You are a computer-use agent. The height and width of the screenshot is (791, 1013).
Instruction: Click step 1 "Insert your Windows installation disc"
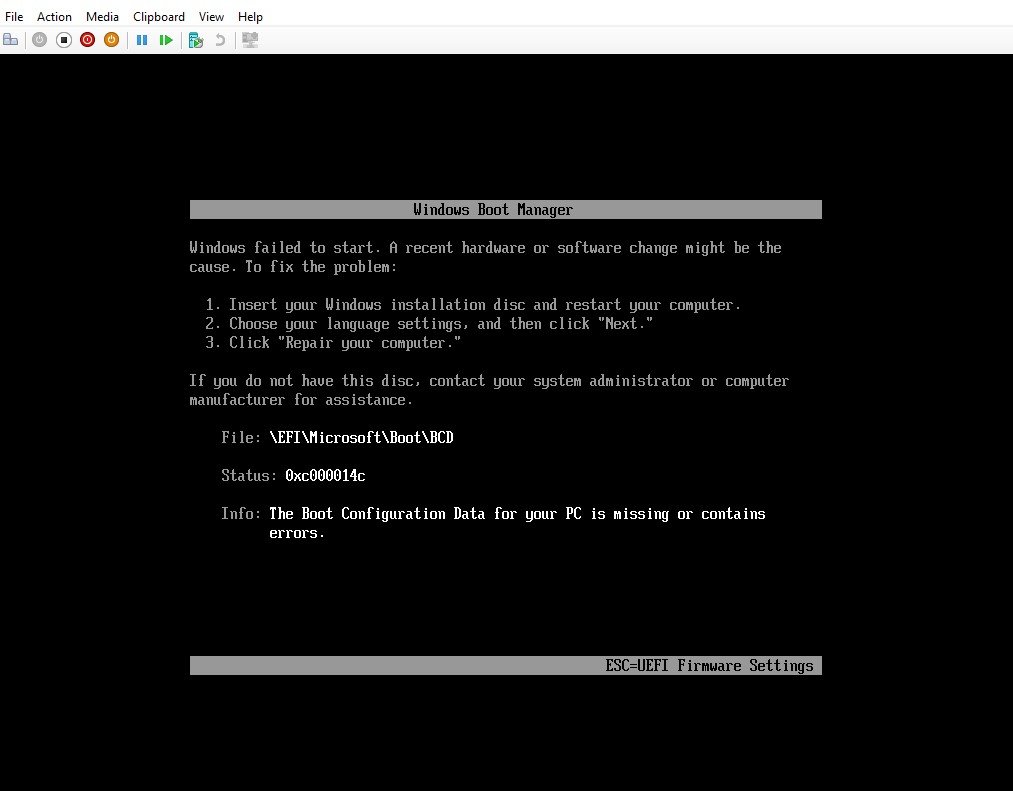473,305
